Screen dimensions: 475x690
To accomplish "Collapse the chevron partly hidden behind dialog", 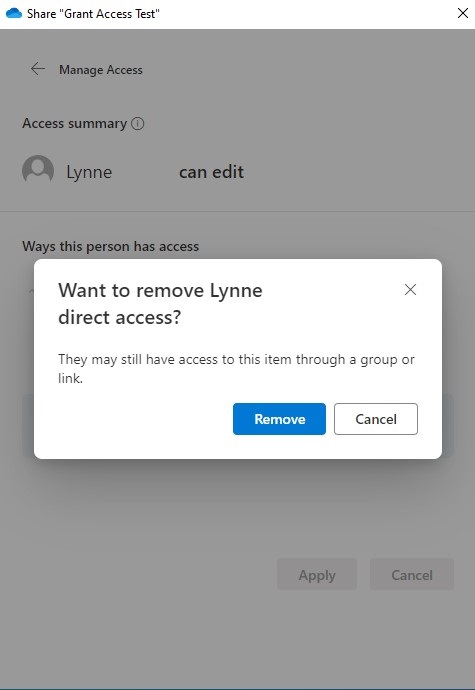I will [31, 290].
